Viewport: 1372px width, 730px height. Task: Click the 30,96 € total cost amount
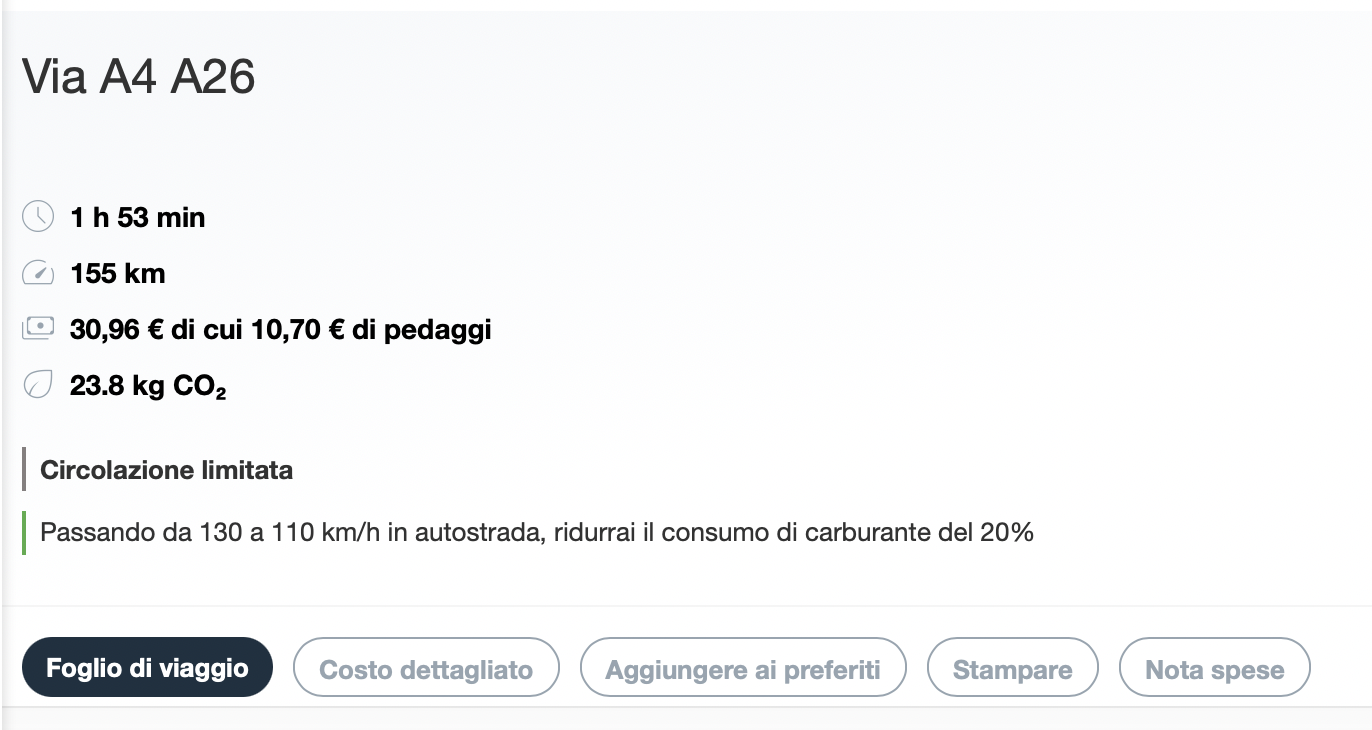116,329
